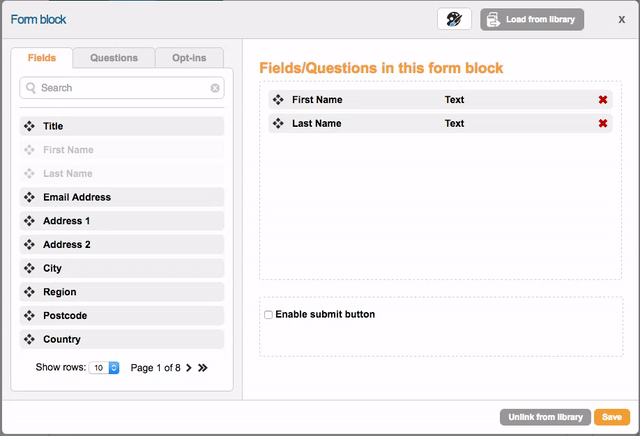Click the drag icon next to Email Address

tap(30, 197)
